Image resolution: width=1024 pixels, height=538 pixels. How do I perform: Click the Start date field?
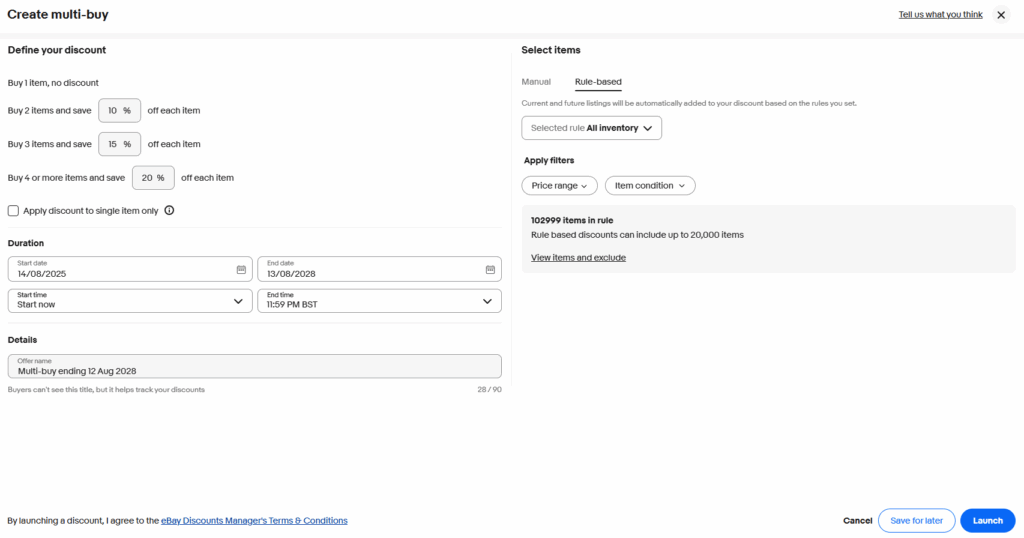[130, 269]
